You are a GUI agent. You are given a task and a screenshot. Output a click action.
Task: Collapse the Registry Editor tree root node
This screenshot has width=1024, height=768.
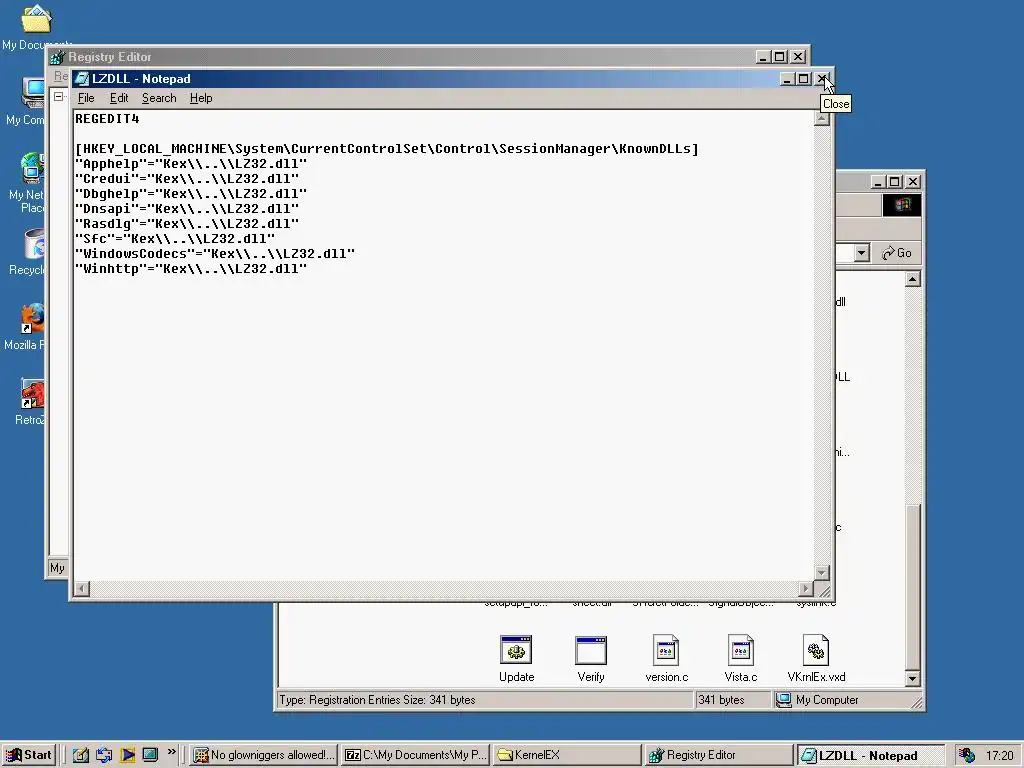(59, 97)
